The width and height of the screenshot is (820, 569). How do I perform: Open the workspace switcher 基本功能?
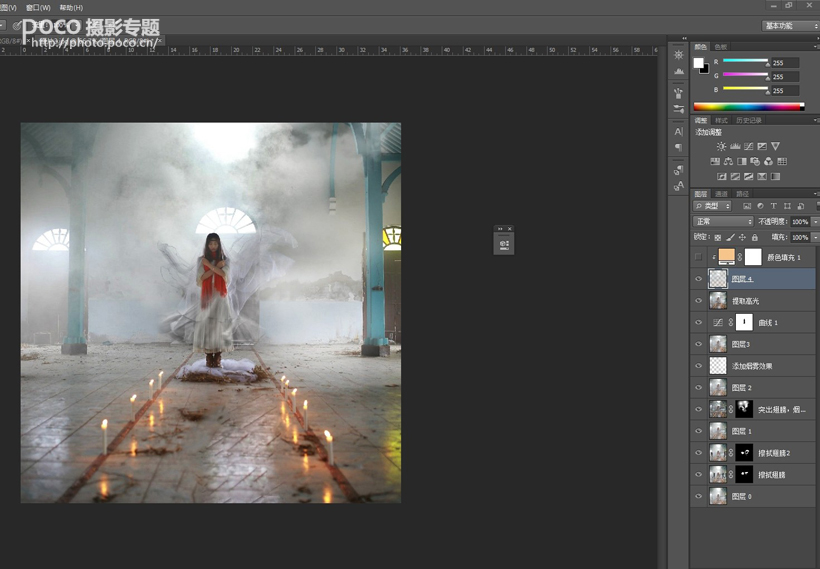[790, 26]
